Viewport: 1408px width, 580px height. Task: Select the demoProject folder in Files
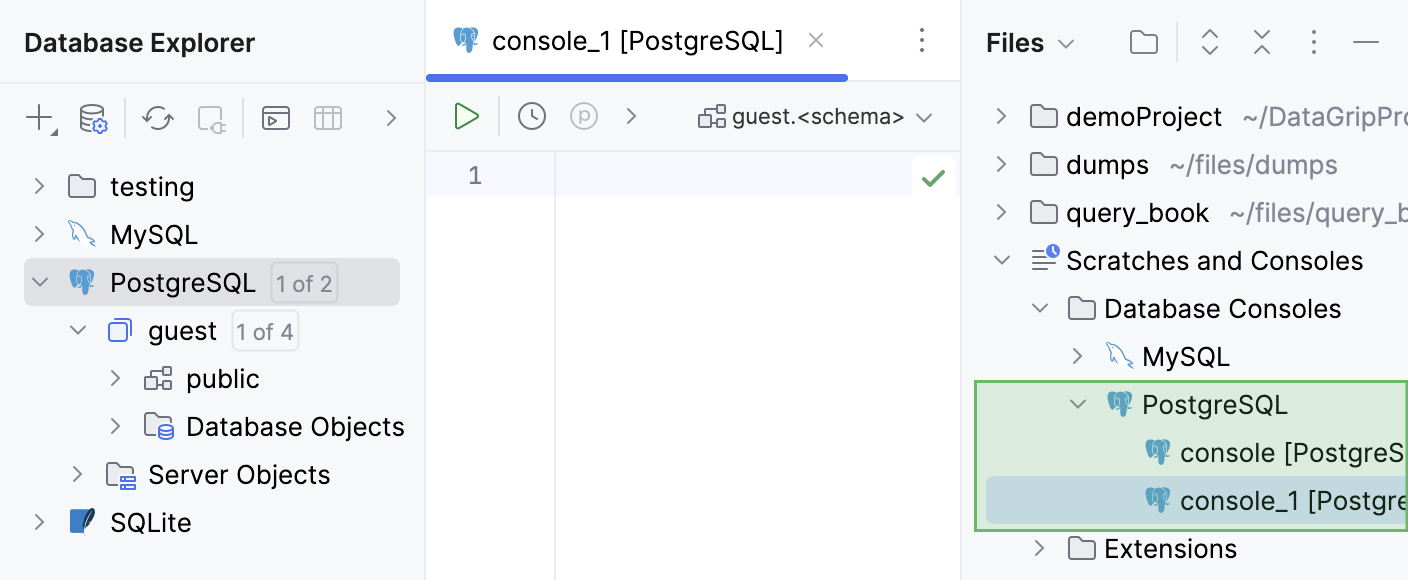(x=1144, y=117)
